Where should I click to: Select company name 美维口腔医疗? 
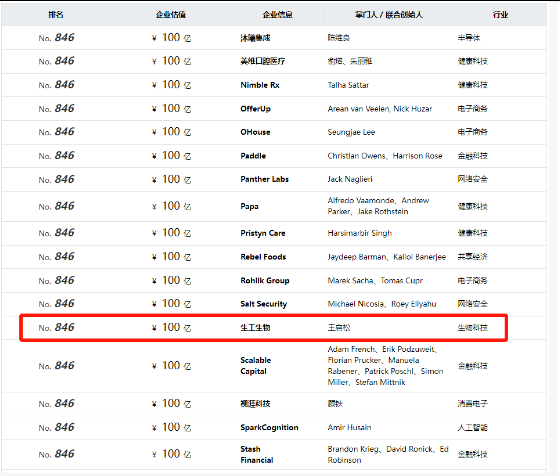(x=262, y=61)
